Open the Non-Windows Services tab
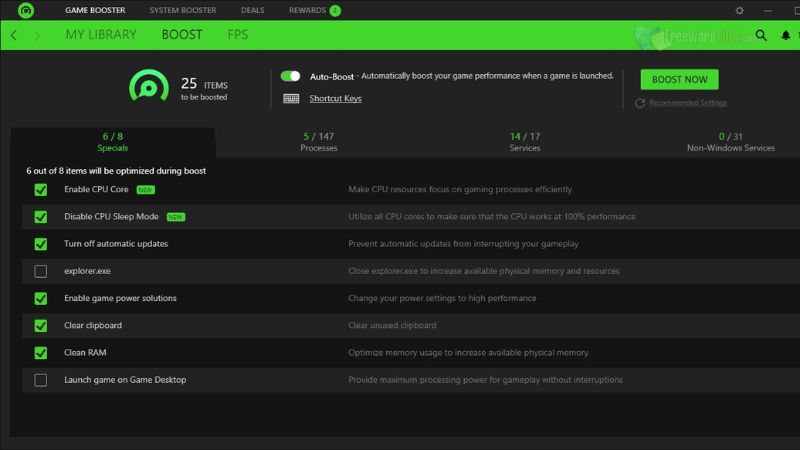Screen dimensions: 800x450 pyautogui.click(x=730, y=142)
